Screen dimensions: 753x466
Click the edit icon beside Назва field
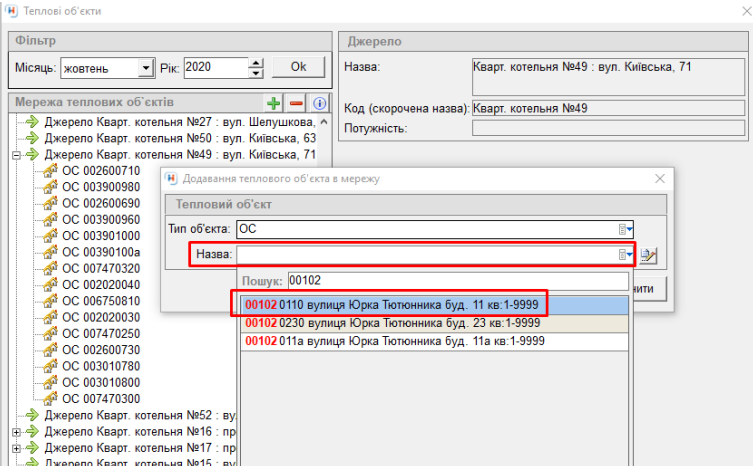648,256
